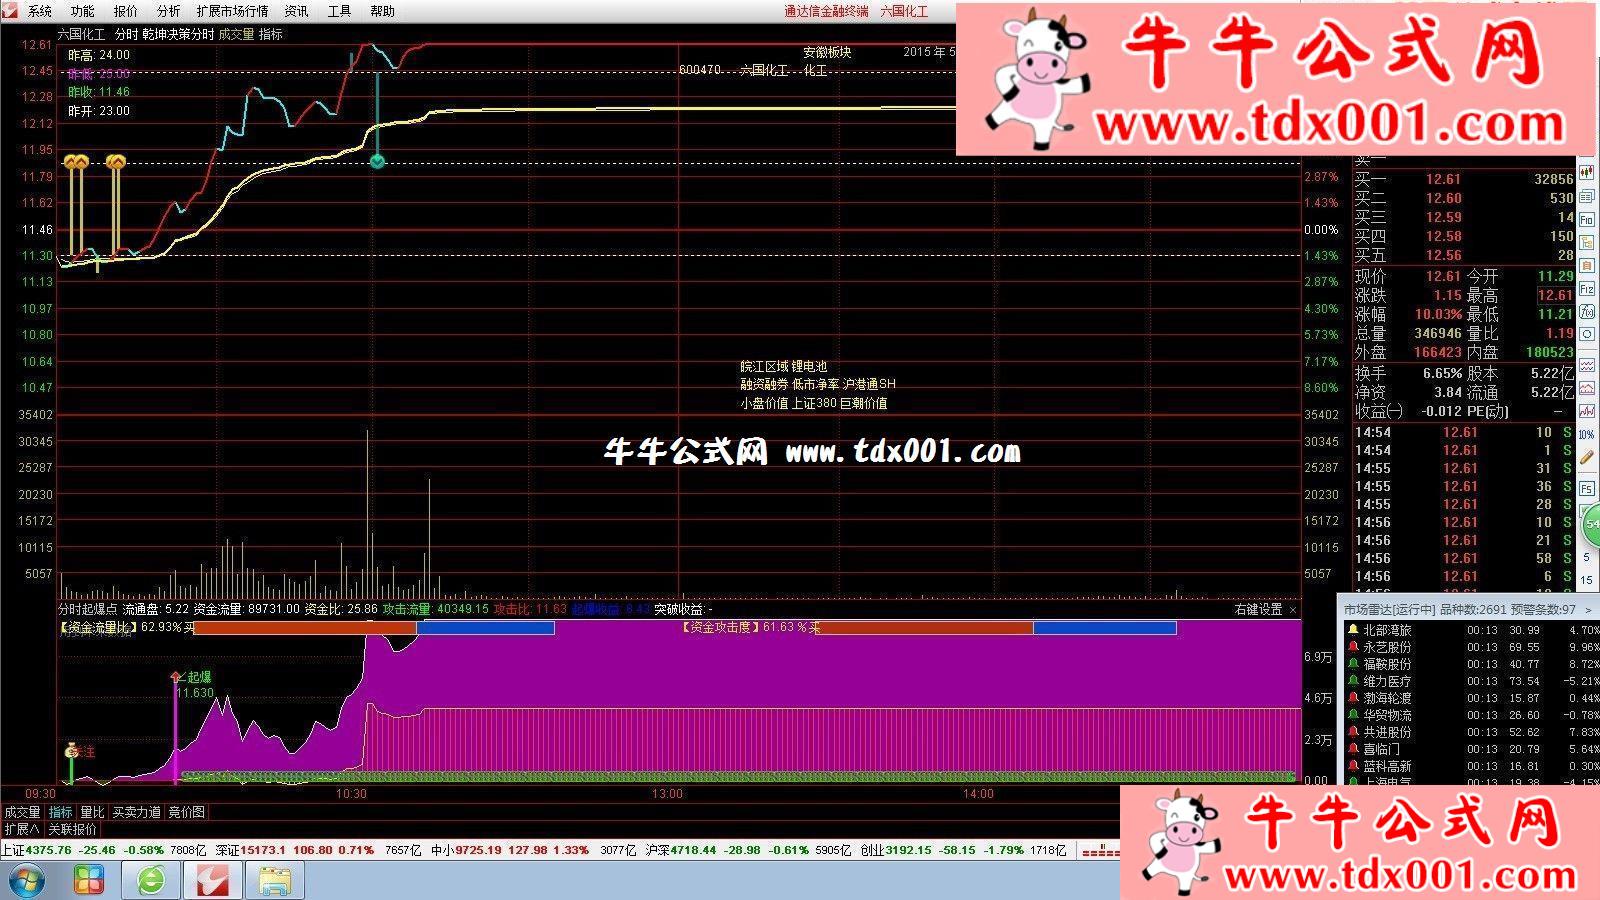Open the 分析 menu
The width and height of the screenshot is (1600, 900).
[169, 11]
